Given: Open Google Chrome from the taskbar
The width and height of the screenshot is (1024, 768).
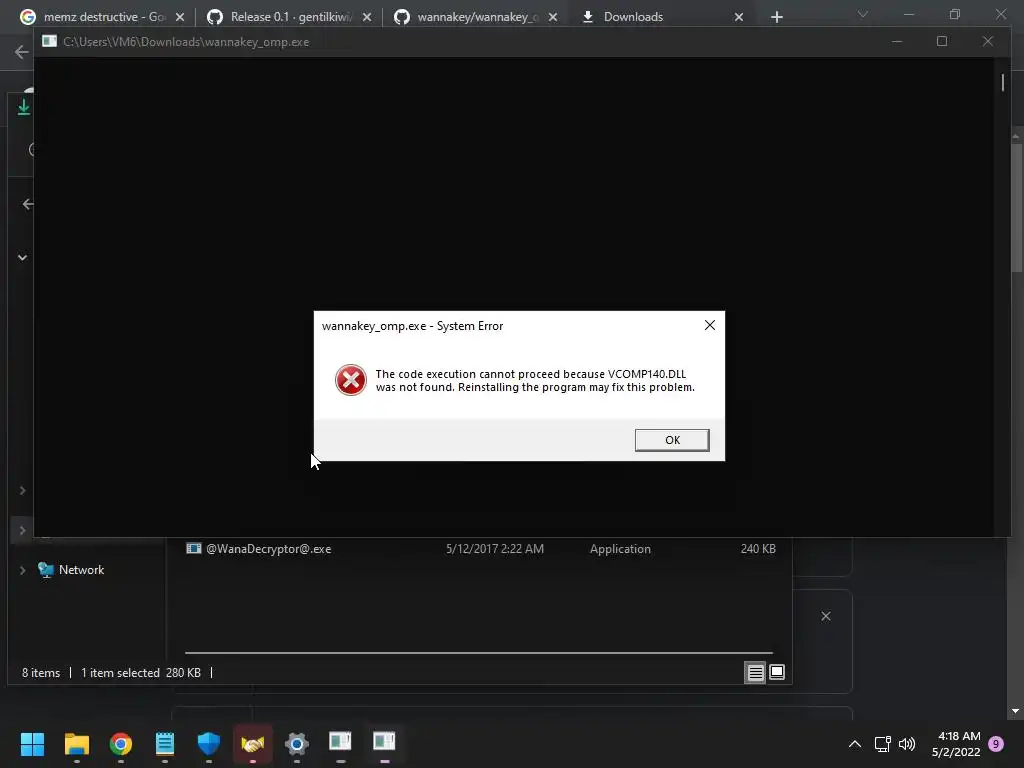Looking at the screenshot, I should (121, 743).
